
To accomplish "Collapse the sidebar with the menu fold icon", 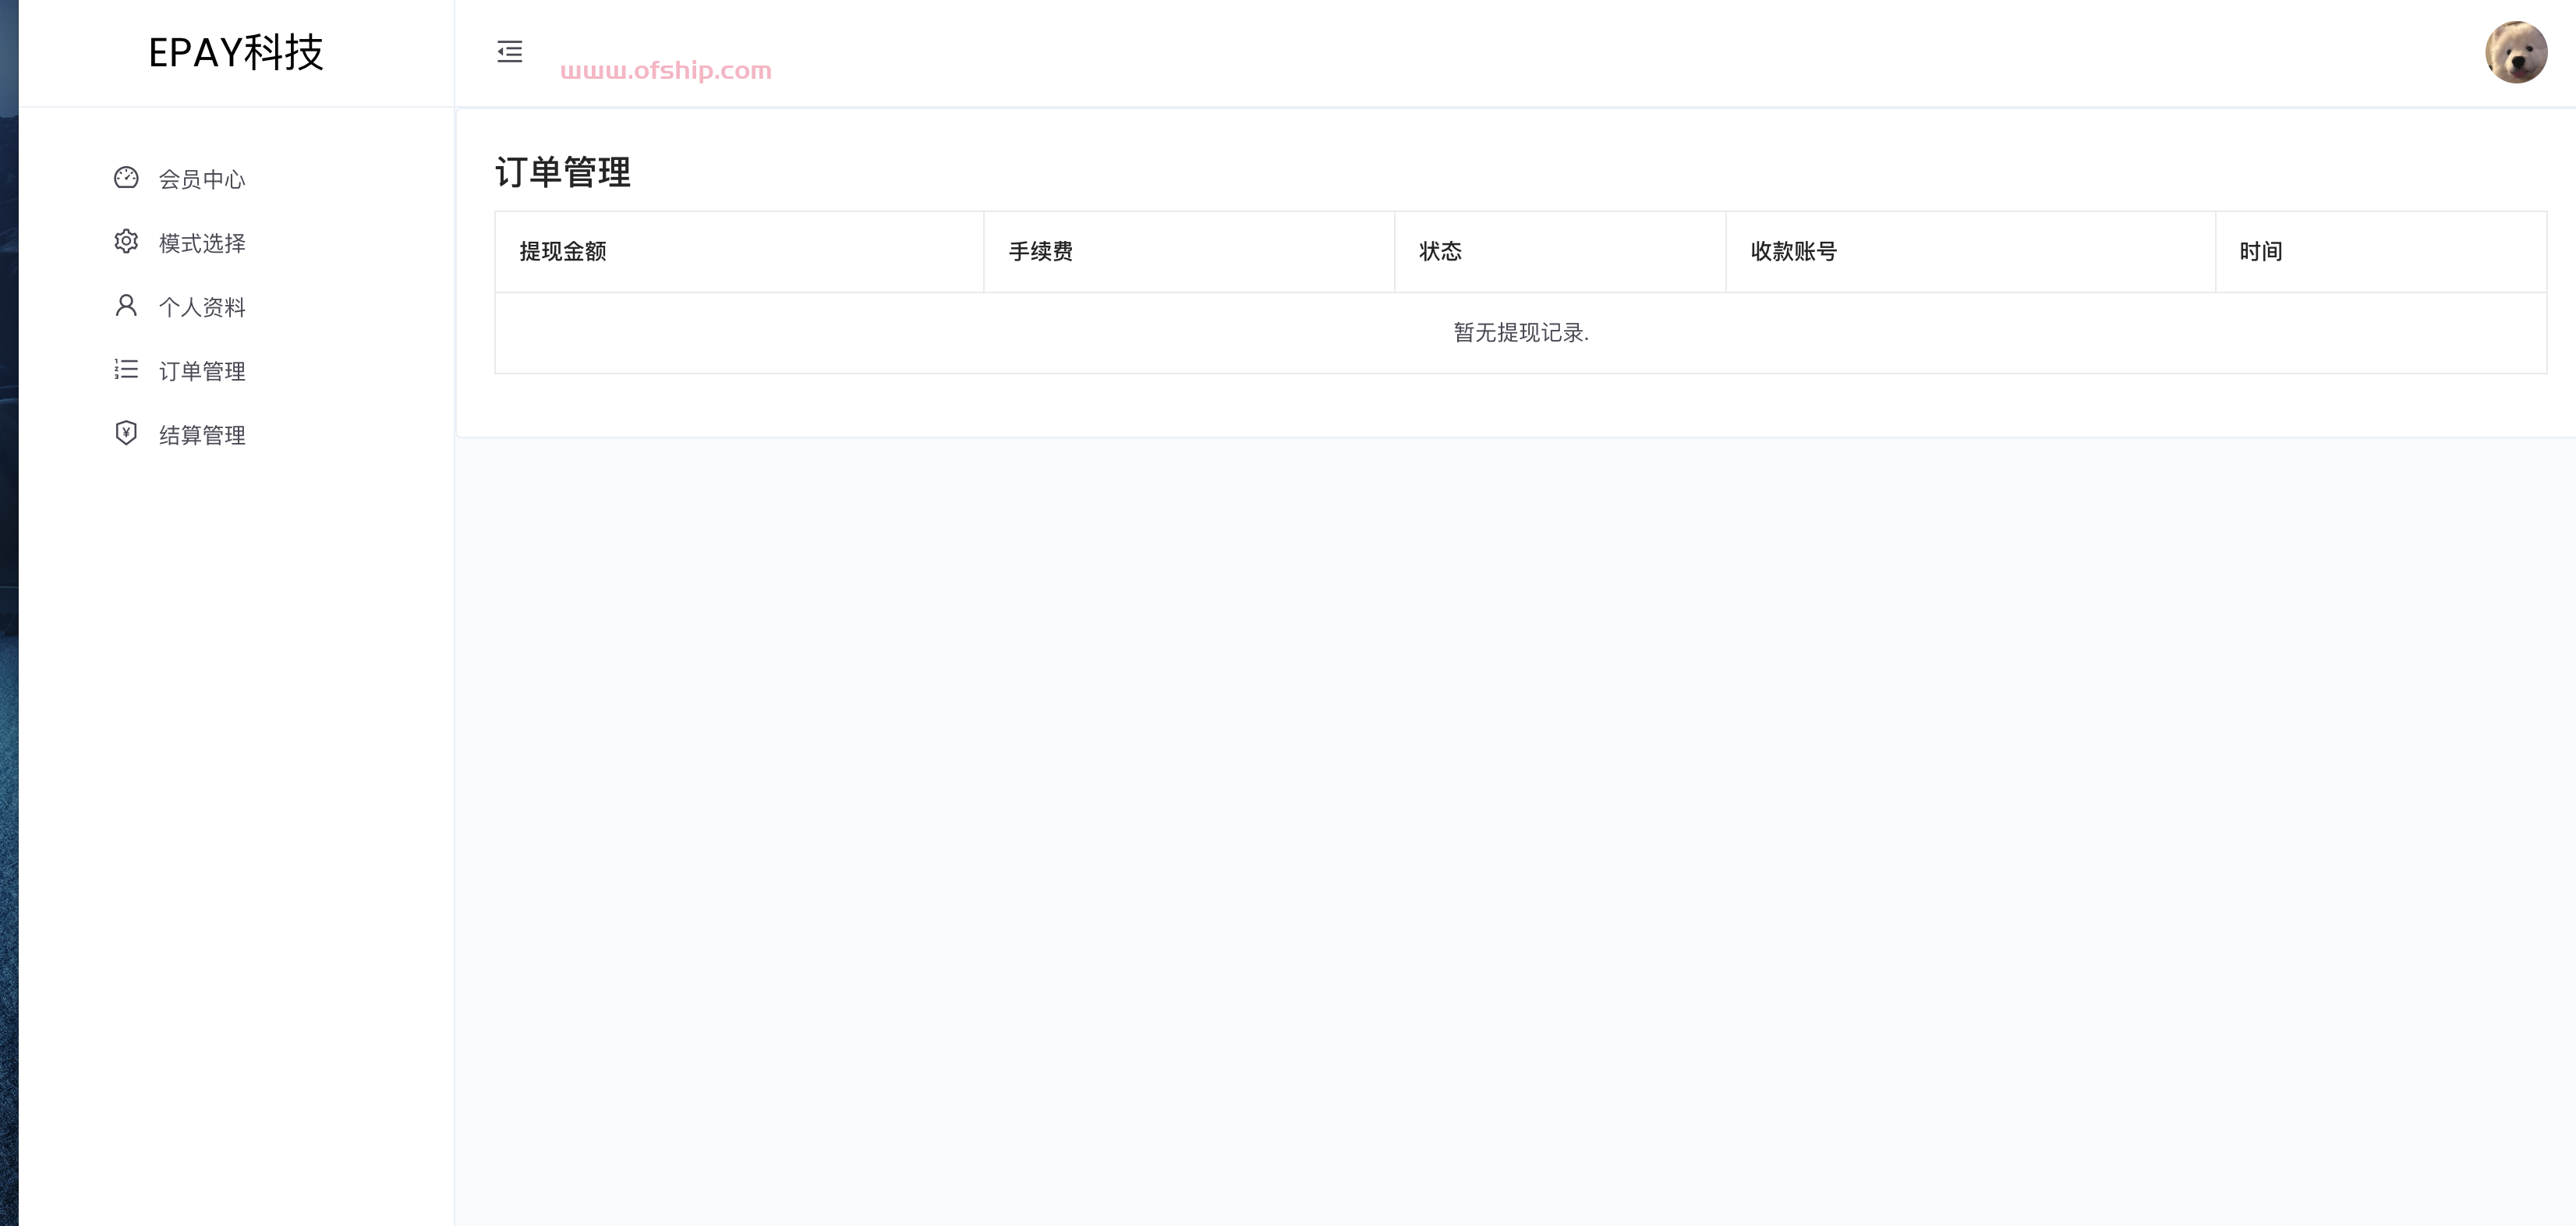I will [510, 52].
